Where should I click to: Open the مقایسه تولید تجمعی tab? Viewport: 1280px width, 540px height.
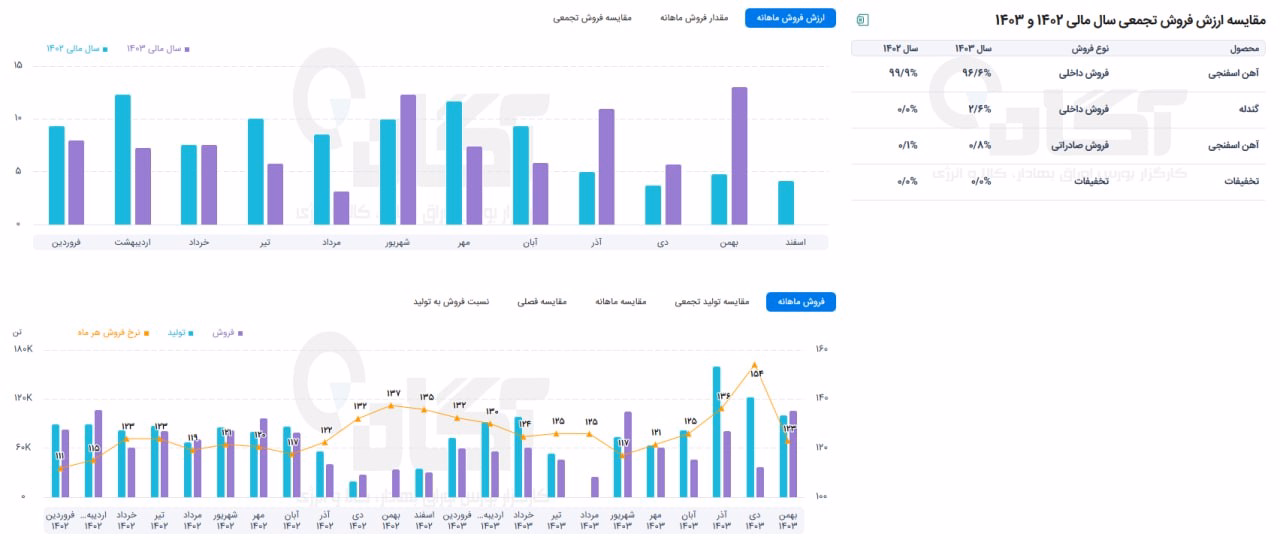click(x=712, y=302)
